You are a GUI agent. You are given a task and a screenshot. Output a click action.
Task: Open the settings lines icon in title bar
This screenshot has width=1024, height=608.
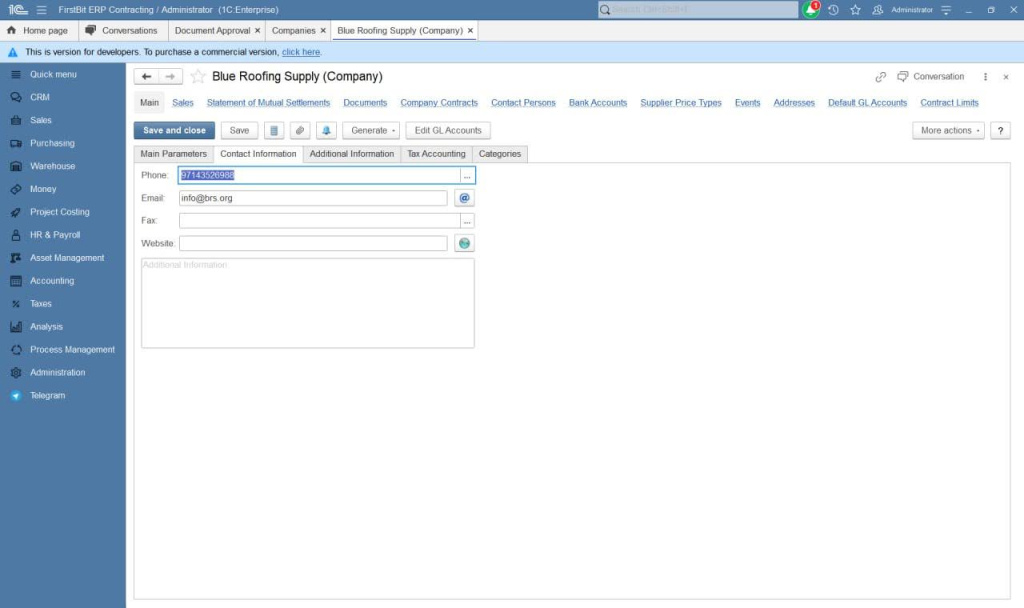[946, 10]
